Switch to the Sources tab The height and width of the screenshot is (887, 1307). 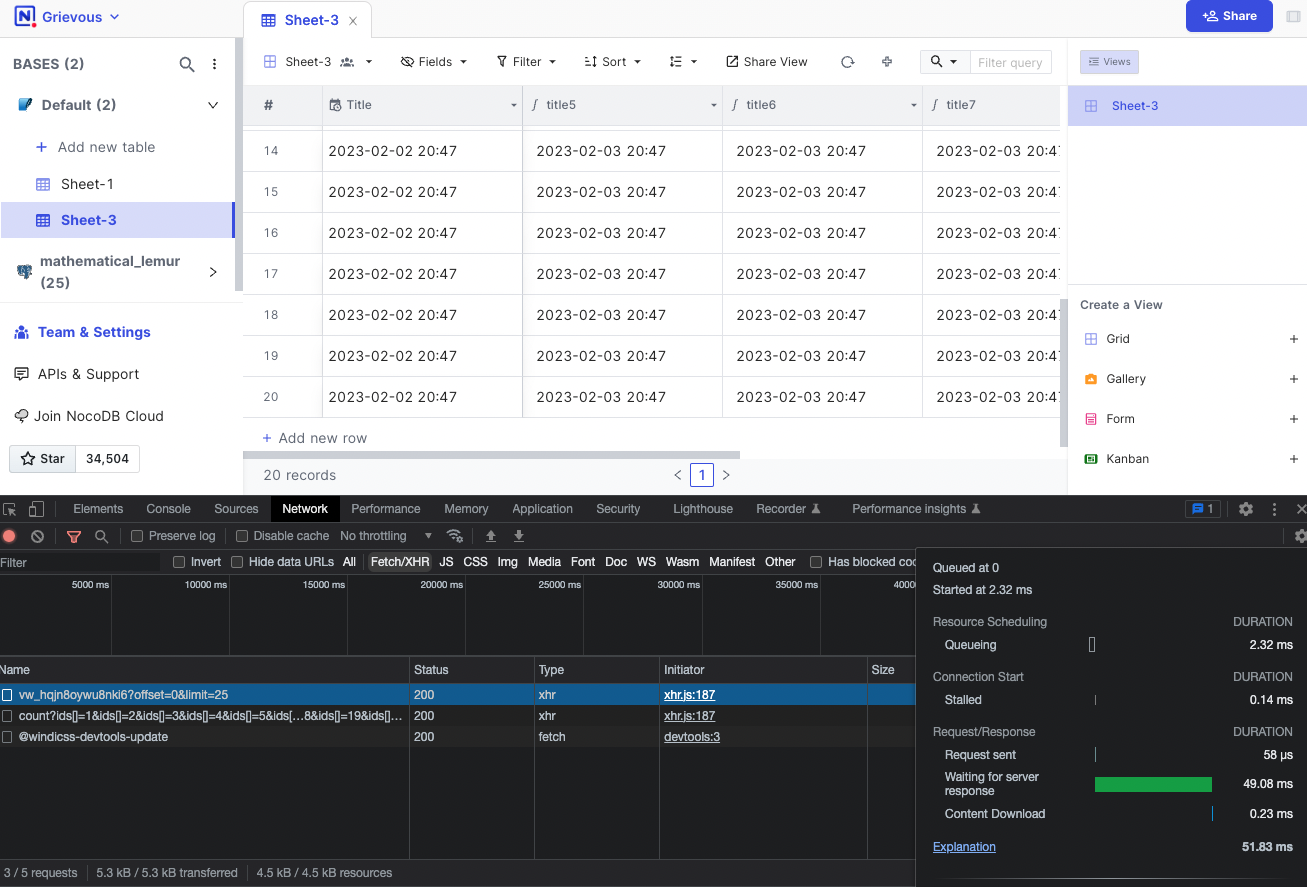tap(236, 509)
